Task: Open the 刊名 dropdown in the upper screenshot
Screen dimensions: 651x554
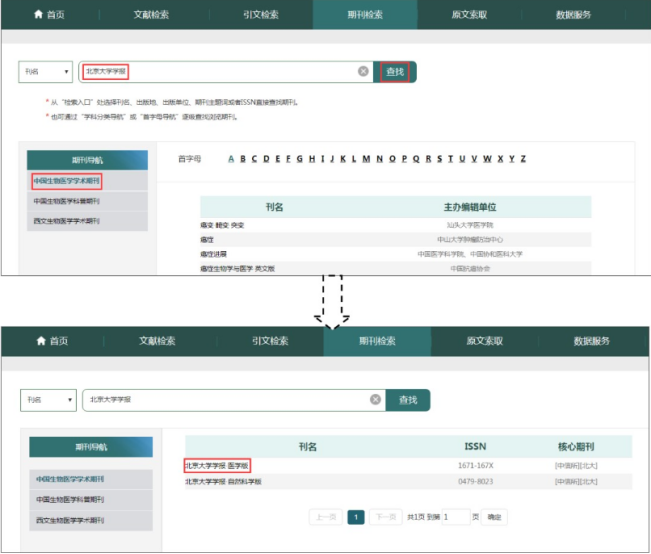Action: pyautogui.click(x=46, y=72)
